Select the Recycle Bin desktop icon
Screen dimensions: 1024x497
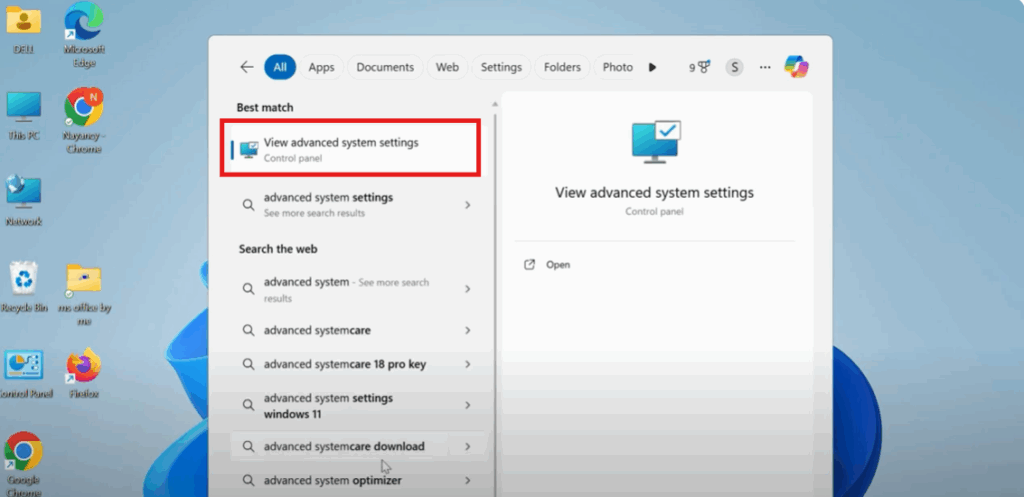point(24,288)
